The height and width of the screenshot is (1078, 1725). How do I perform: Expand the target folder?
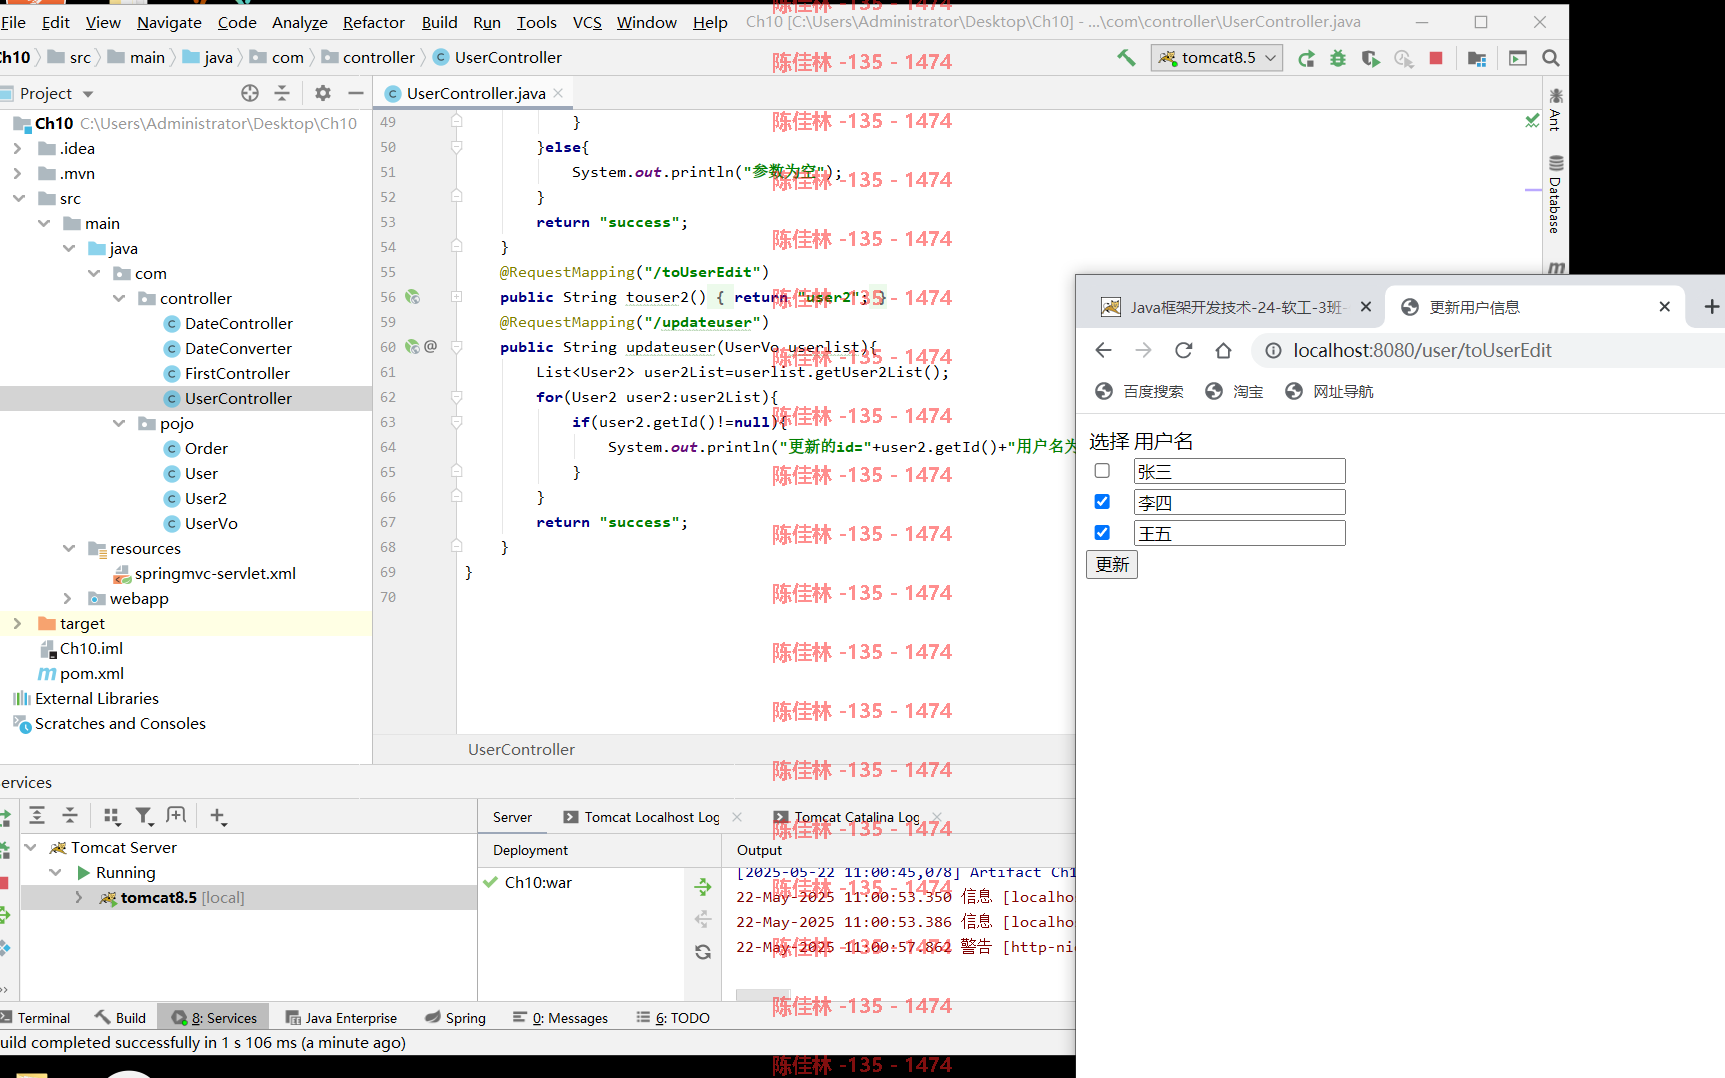coord(17,623)
